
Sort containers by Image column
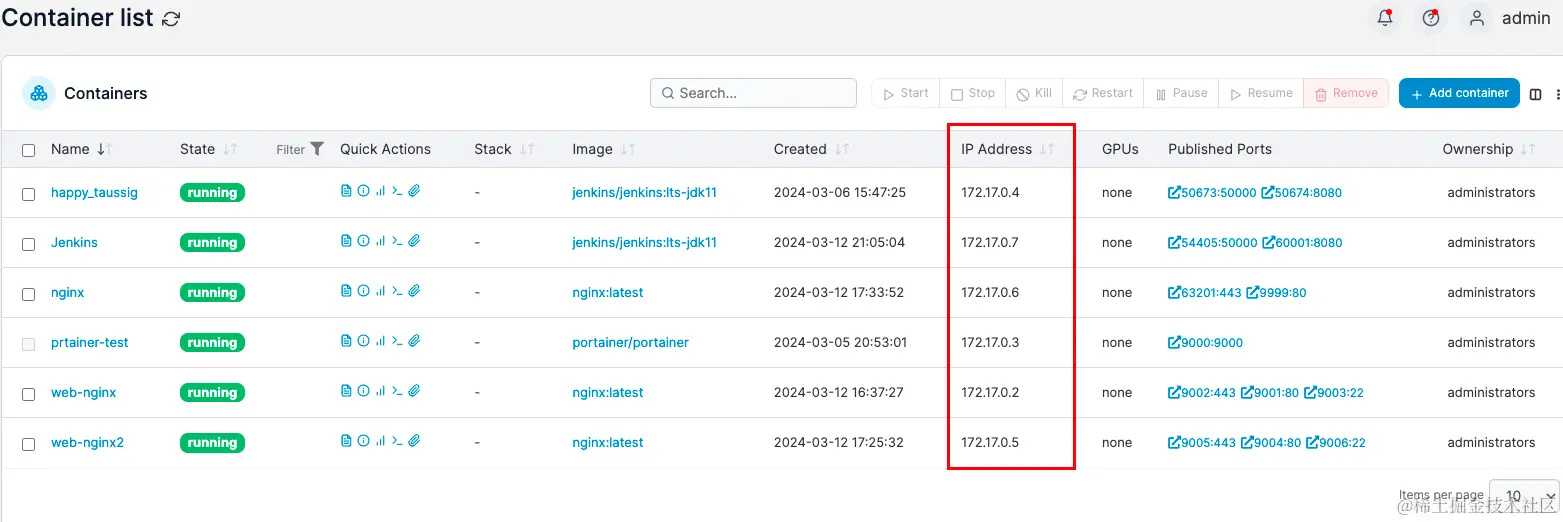pyautogui.click(x=603, y=149)
